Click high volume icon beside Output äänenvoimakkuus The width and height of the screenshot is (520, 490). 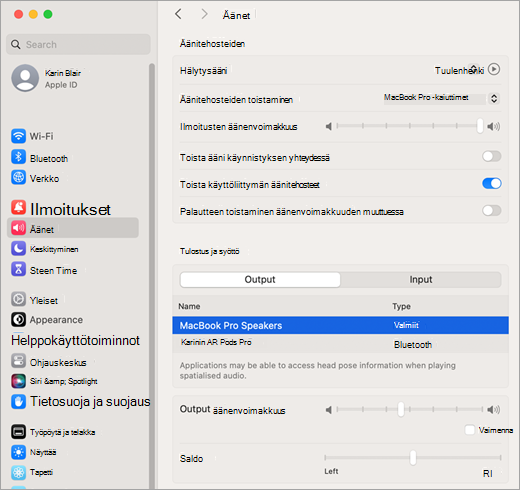tap(494, 410)
